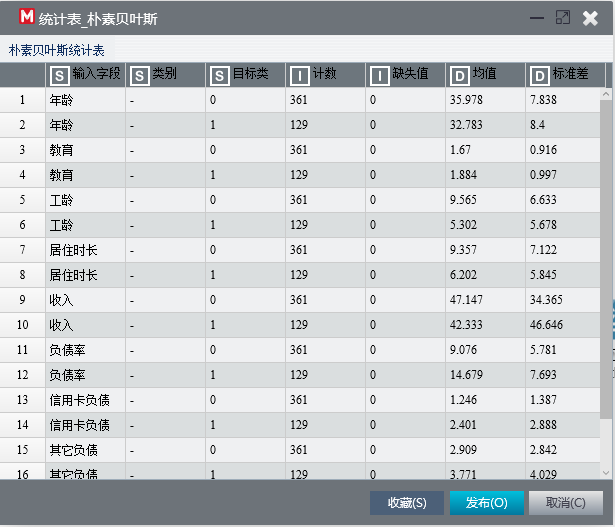
Task: Click the I type icon of 缺失值 column
Action: point(379,76)
